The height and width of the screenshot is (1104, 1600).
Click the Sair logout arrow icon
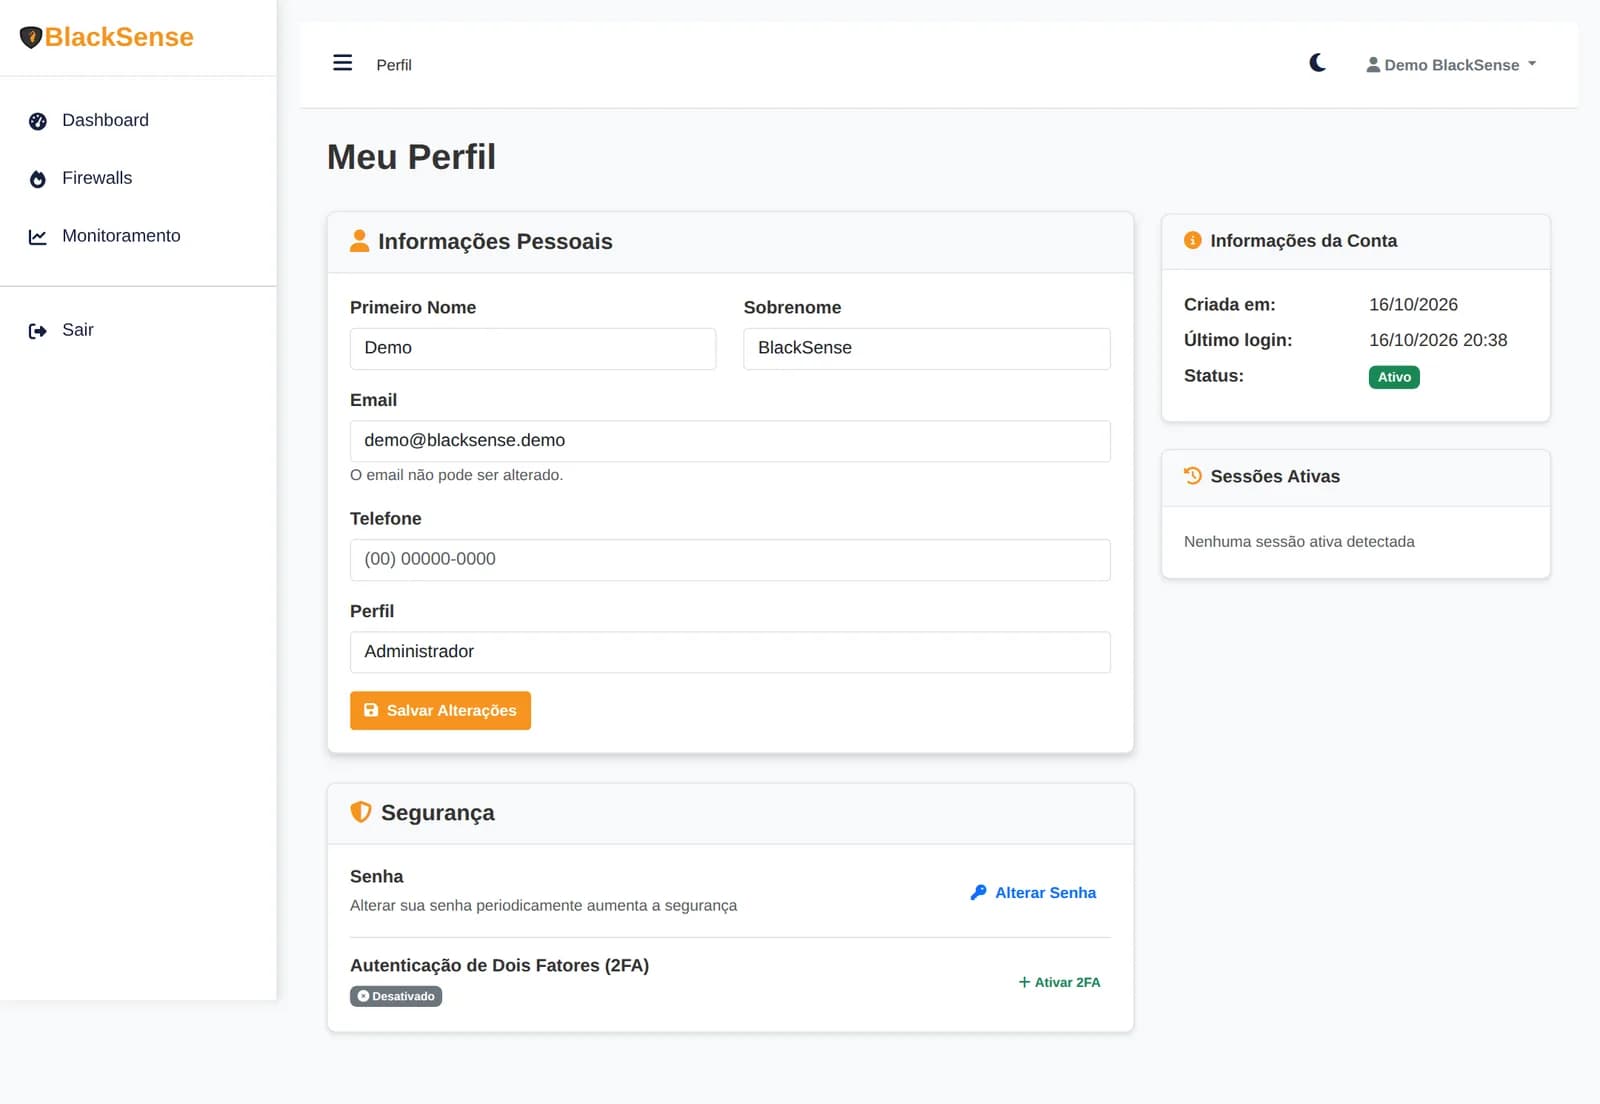pyautogui.click(x=38, y=331)
